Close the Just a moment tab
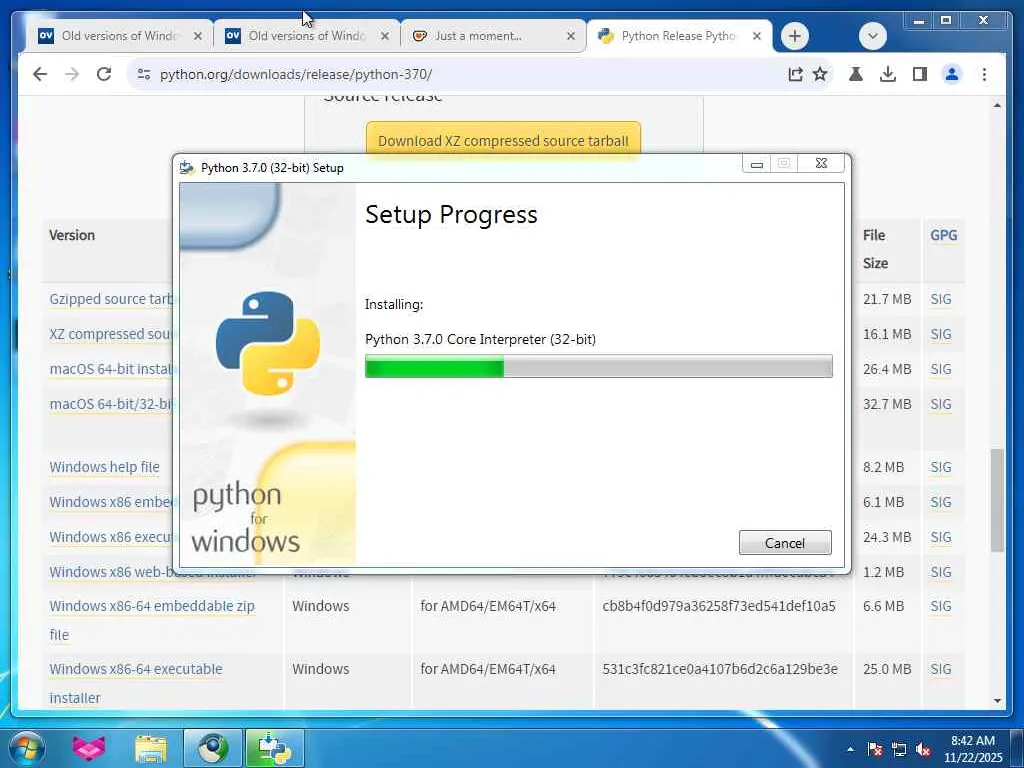 coord(571,36)
